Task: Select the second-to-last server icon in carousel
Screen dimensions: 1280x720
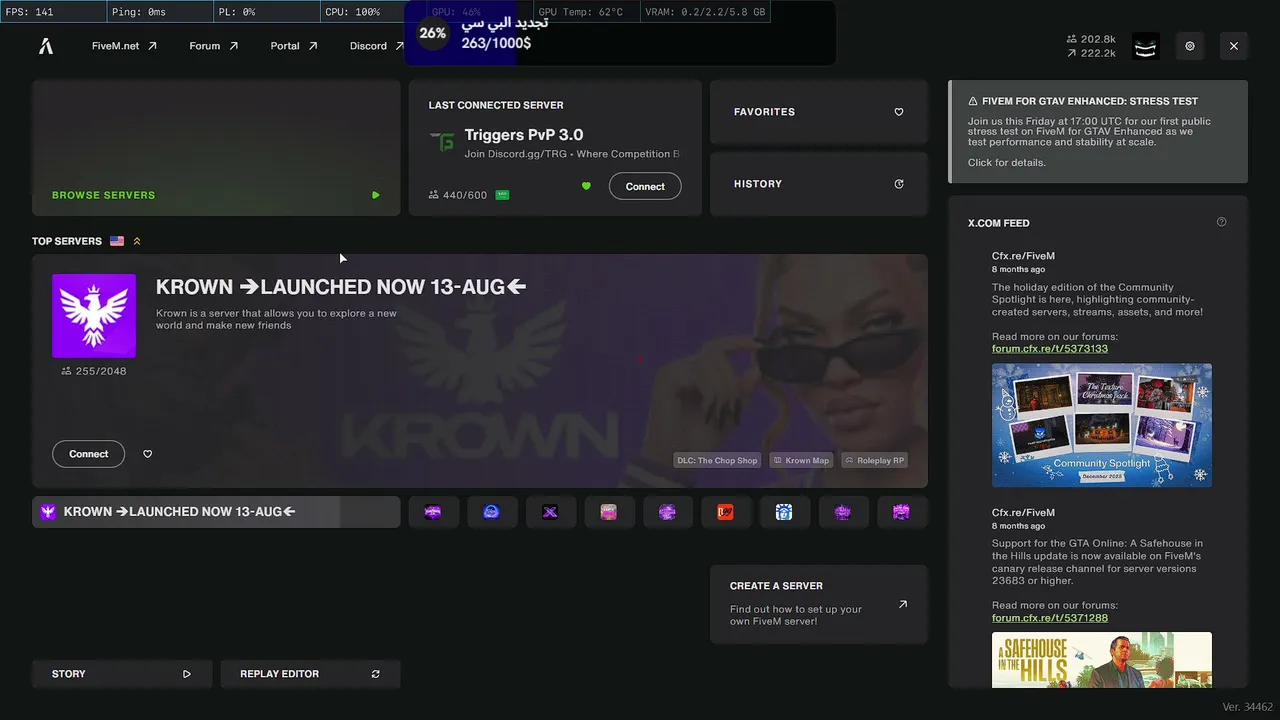Action: pos(843,512)
